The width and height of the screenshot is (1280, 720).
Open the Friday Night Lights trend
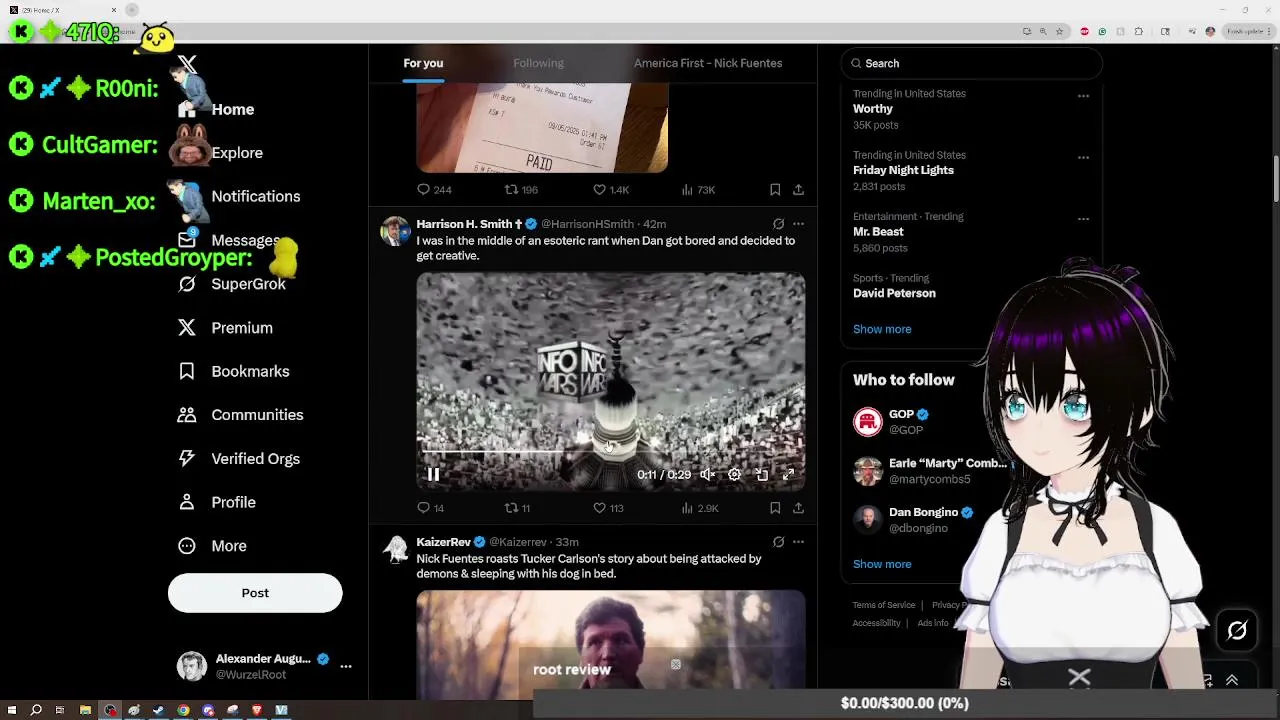point(903,170)
